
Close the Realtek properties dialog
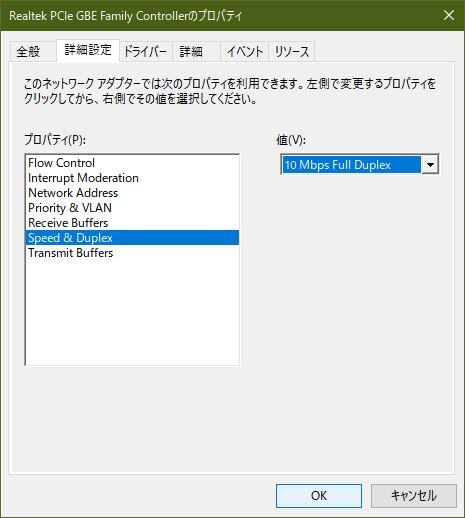coord(449,15)
